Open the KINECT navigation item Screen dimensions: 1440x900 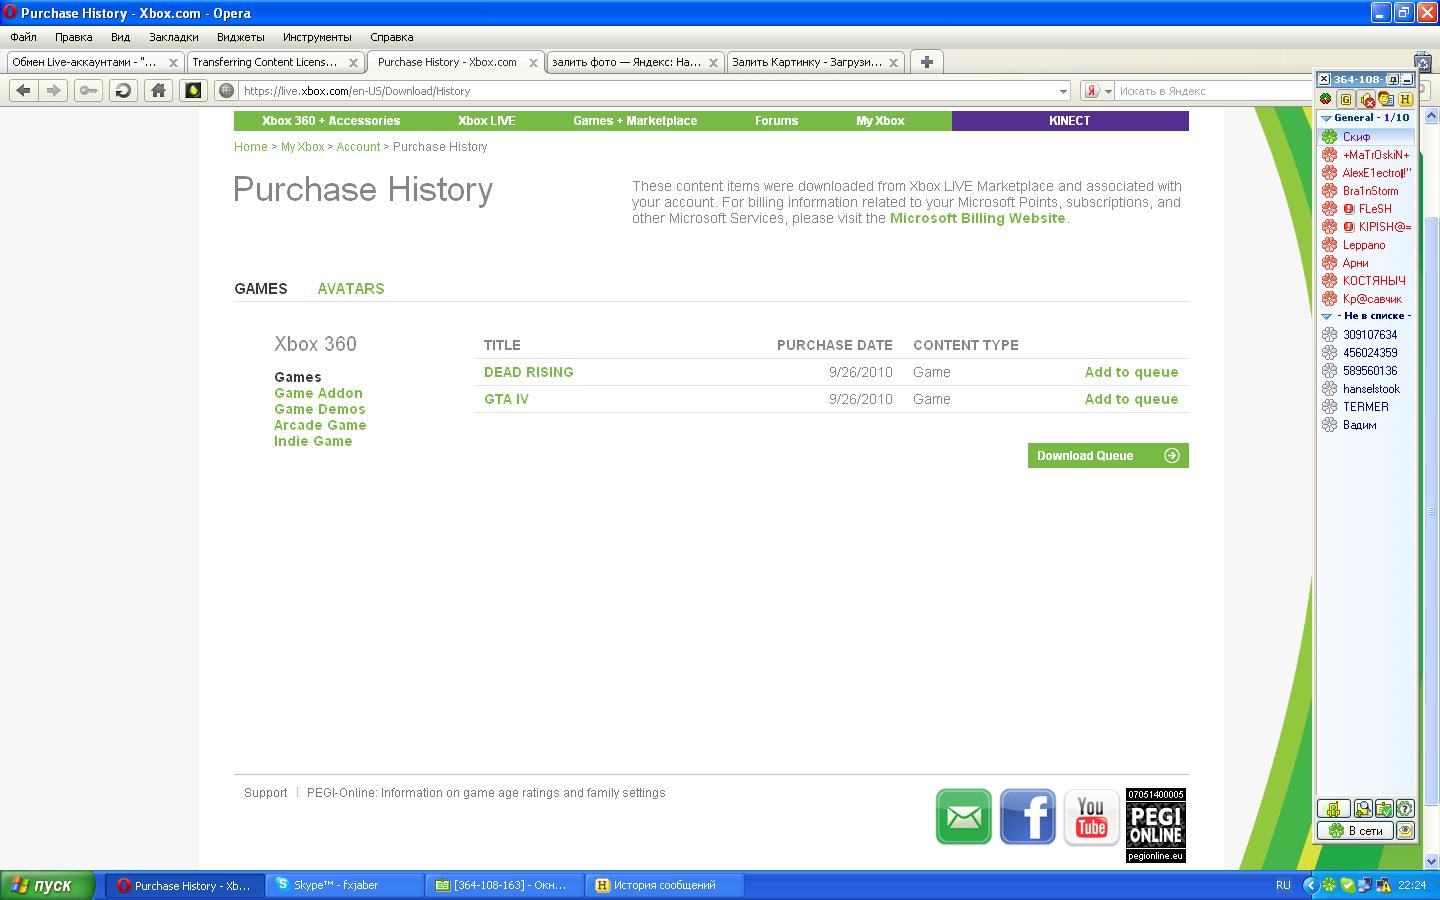1070,121
